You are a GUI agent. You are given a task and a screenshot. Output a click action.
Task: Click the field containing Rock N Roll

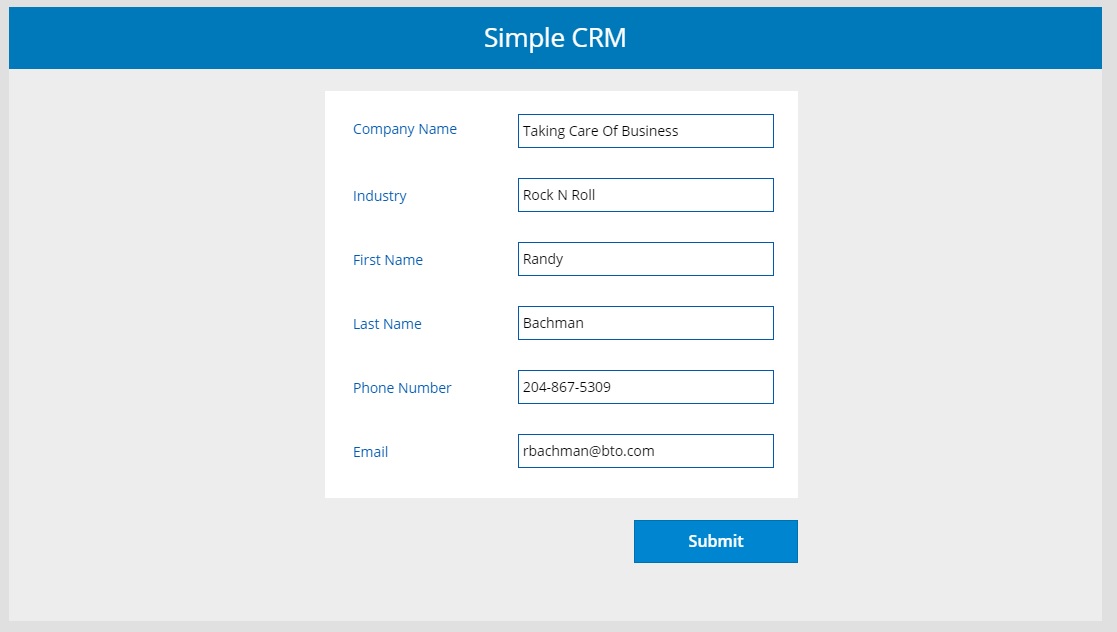(645, 195)
